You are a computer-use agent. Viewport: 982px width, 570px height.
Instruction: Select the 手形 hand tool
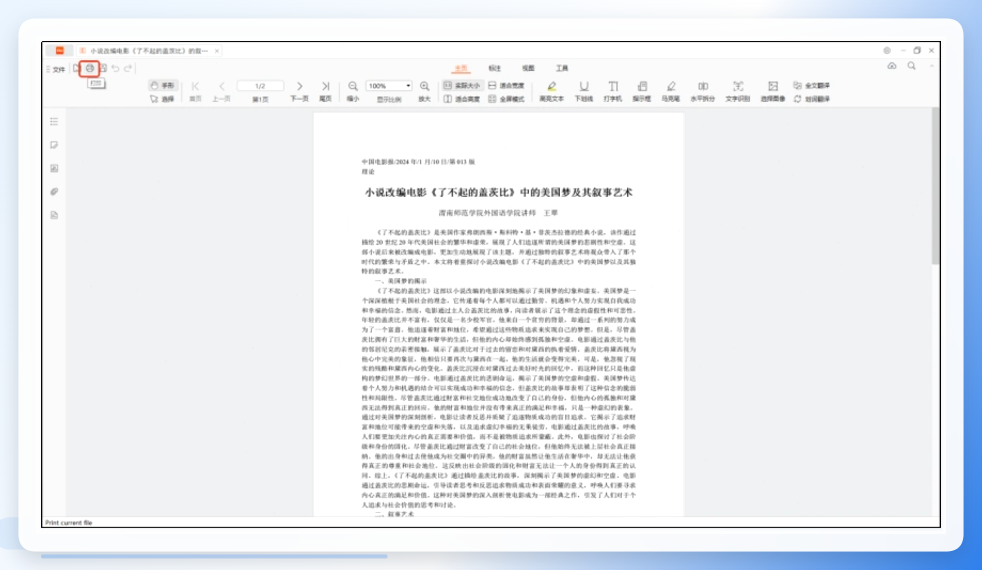[163, 85]
